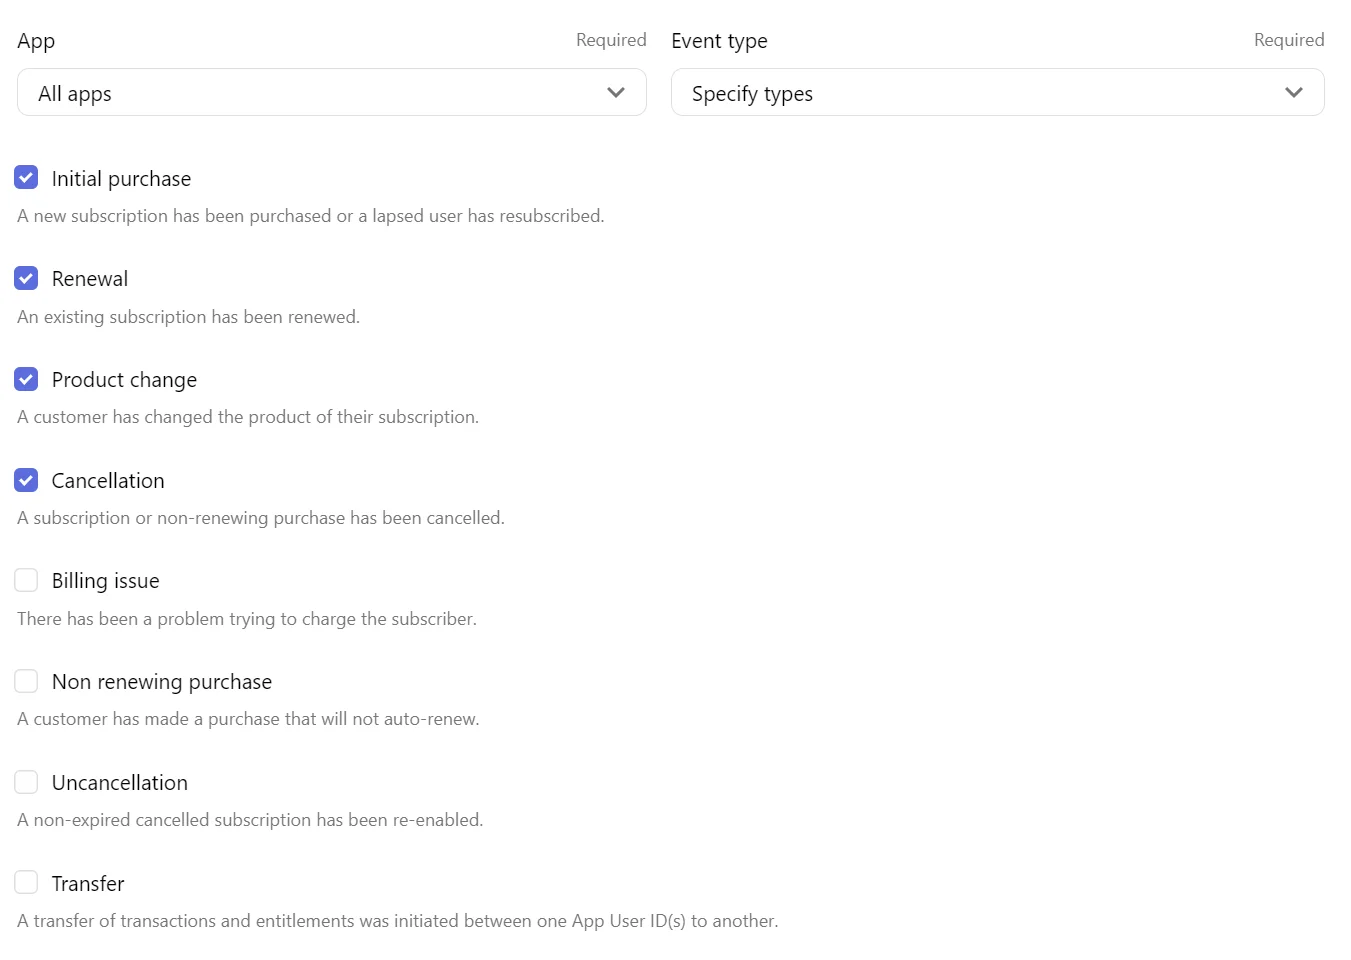1351x960 pixels.
Task: Click the Required label beside App
Action: [x=611, y=40]
